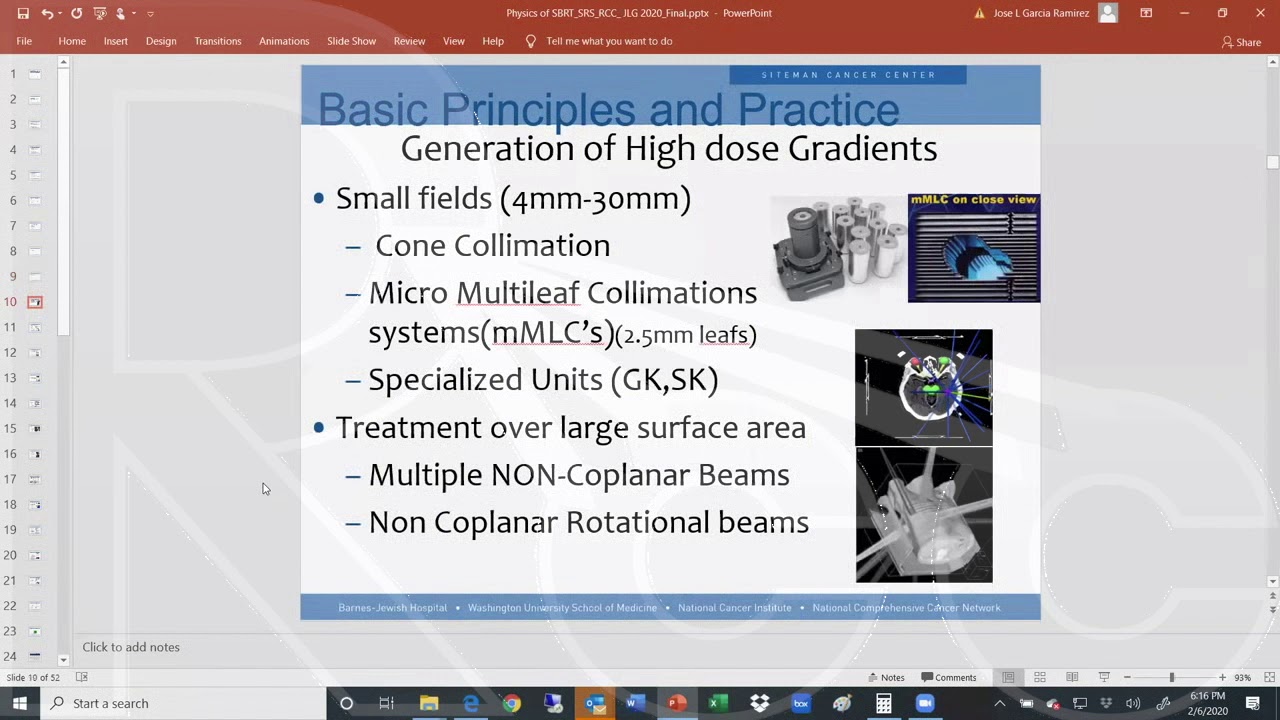This screenshot has width=1280, height=720.
Task: Select slide 15 thumbnail in panel
Action: click(35, 428)
